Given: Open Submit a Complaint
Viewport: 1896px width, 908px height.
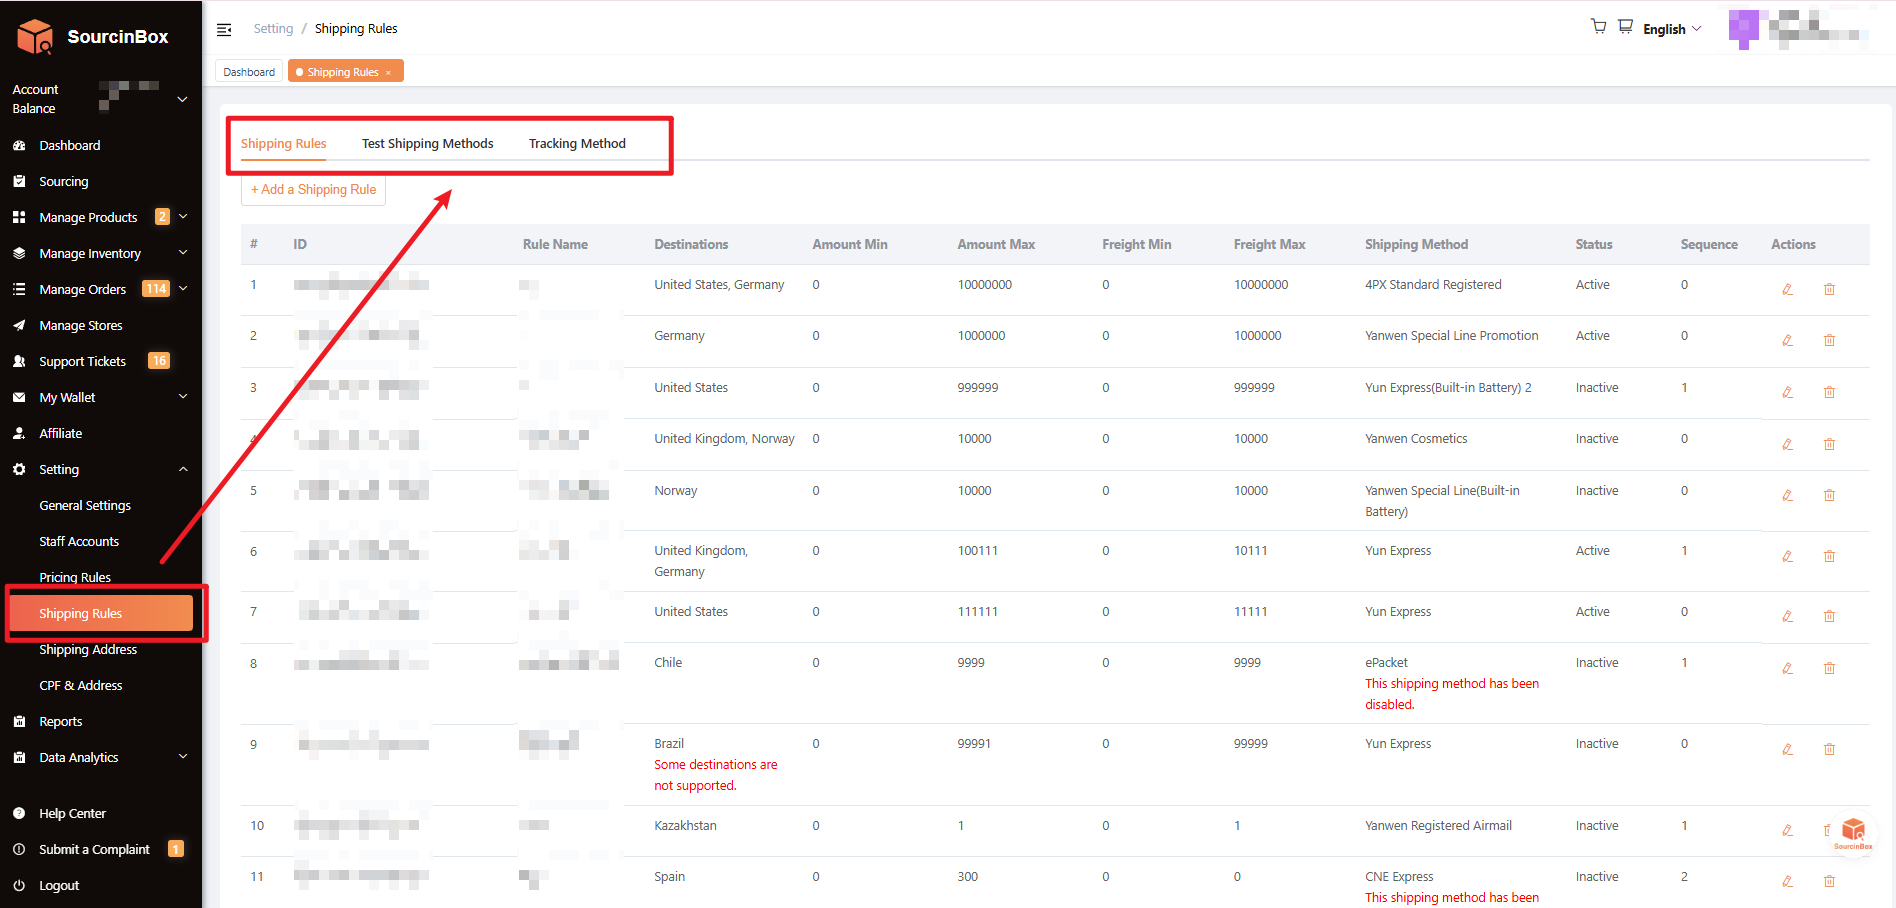Looking at the screenshot, I should coord(94,849).
